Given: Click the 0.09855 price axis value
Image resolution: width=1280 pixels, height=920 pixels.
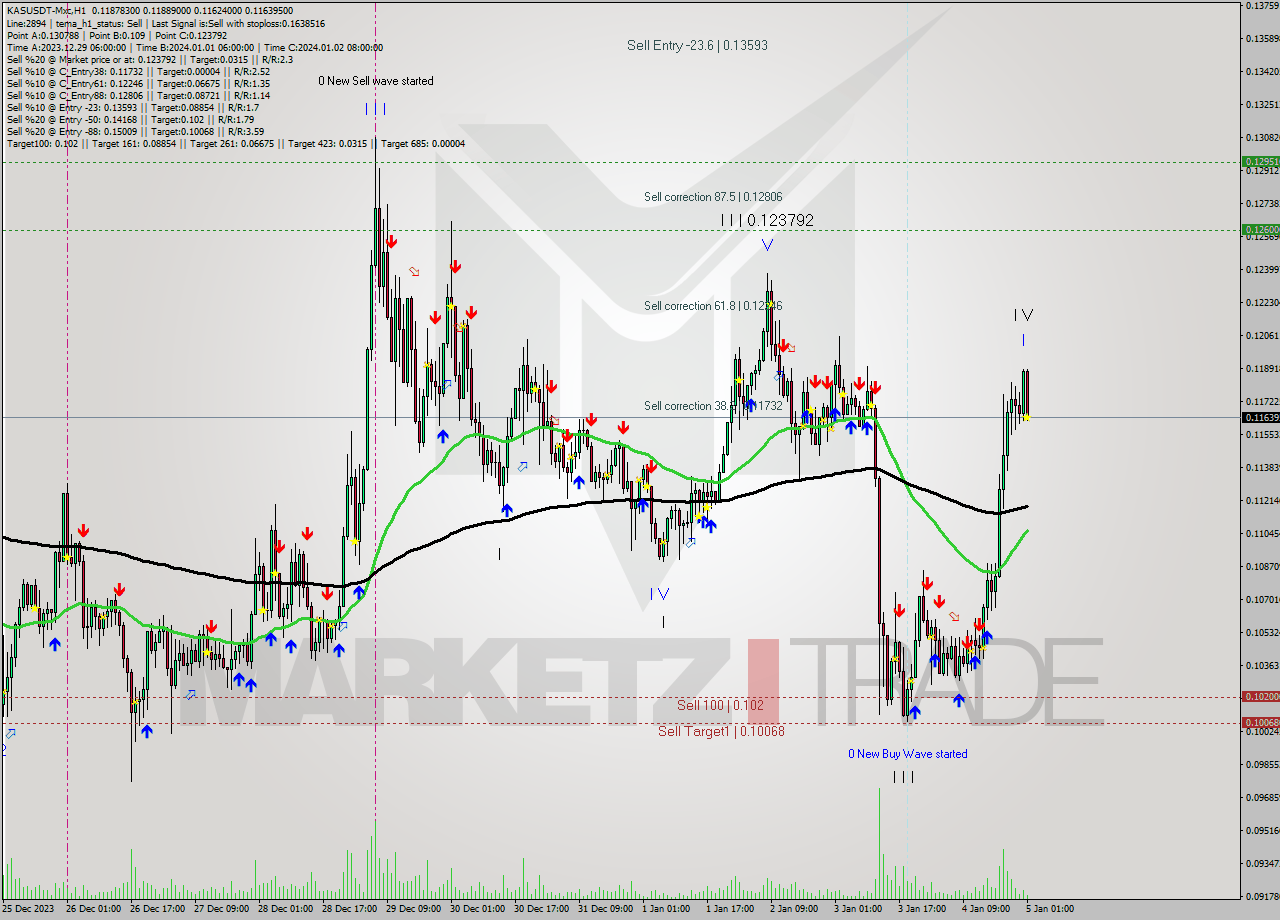Looking at the screenshot, I should tap(1263, 764).
